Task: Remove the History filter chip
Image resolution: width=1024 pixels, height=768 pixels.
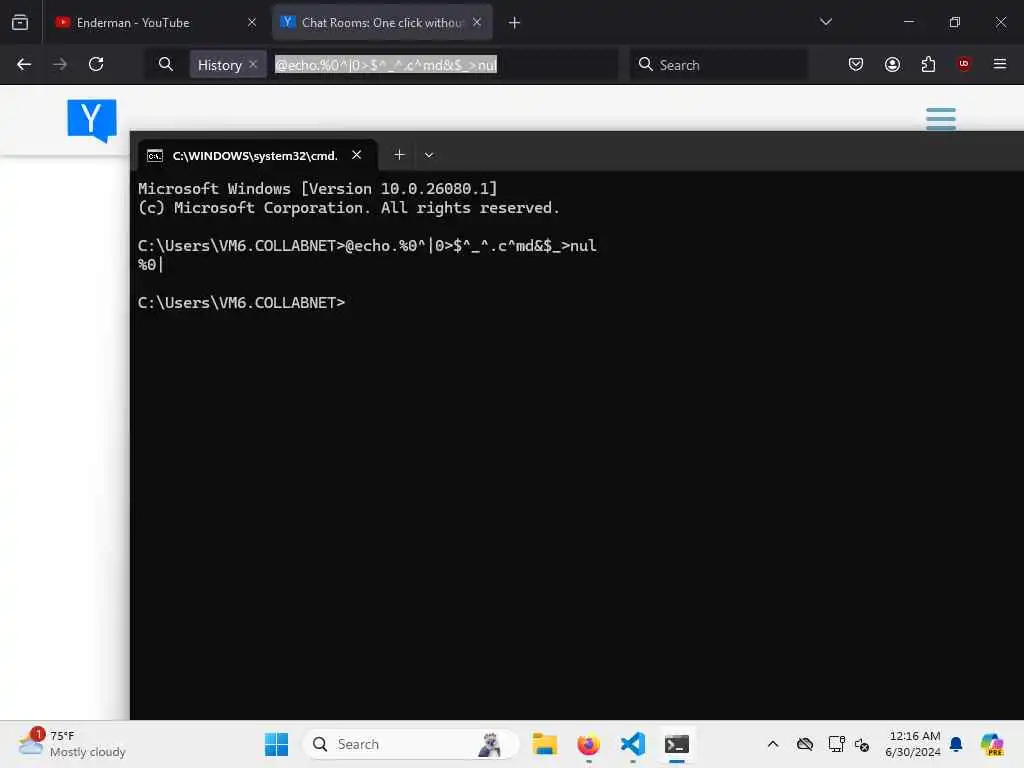Action: coord(253,64)
